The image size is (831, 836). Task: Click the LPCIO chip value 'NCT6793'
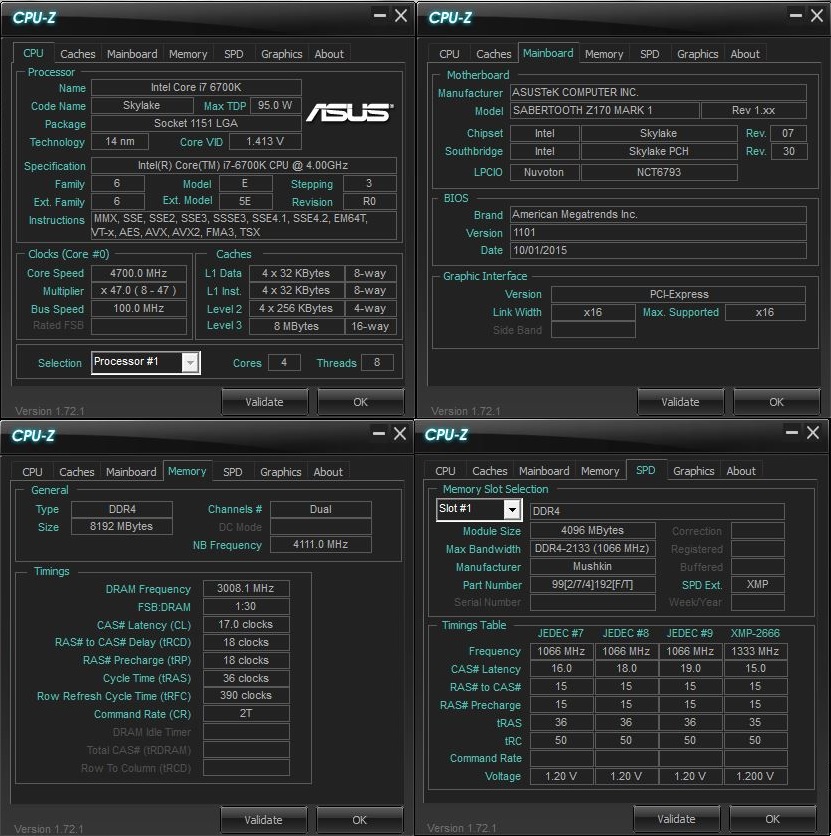click(x=659, y=172)
